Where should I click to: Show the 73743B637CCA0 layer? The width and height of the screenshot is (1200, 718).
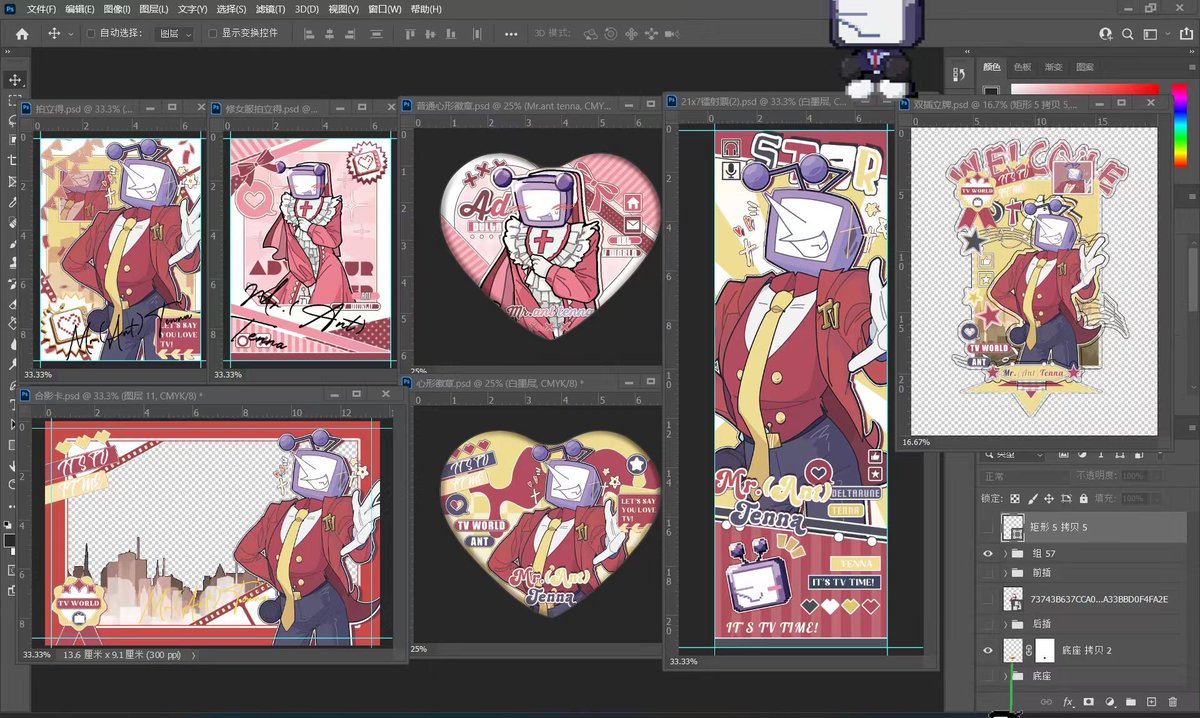pyautogui.click(x=988, y=599)
